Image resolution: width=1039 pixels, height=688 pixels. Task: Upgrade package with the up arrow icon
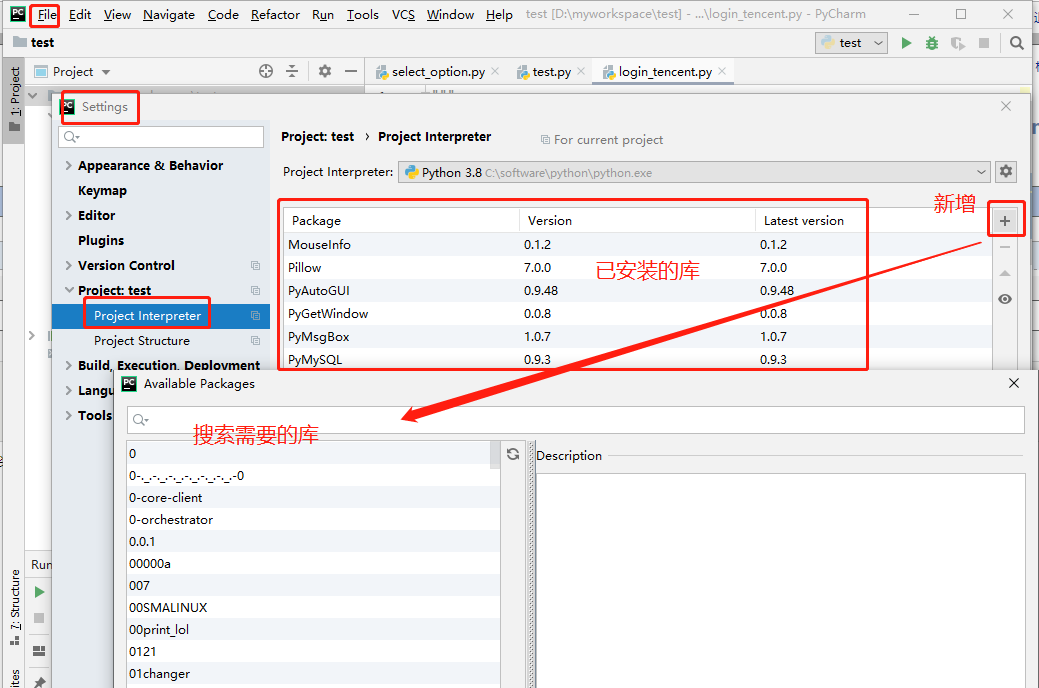[x=1005, y=273]
